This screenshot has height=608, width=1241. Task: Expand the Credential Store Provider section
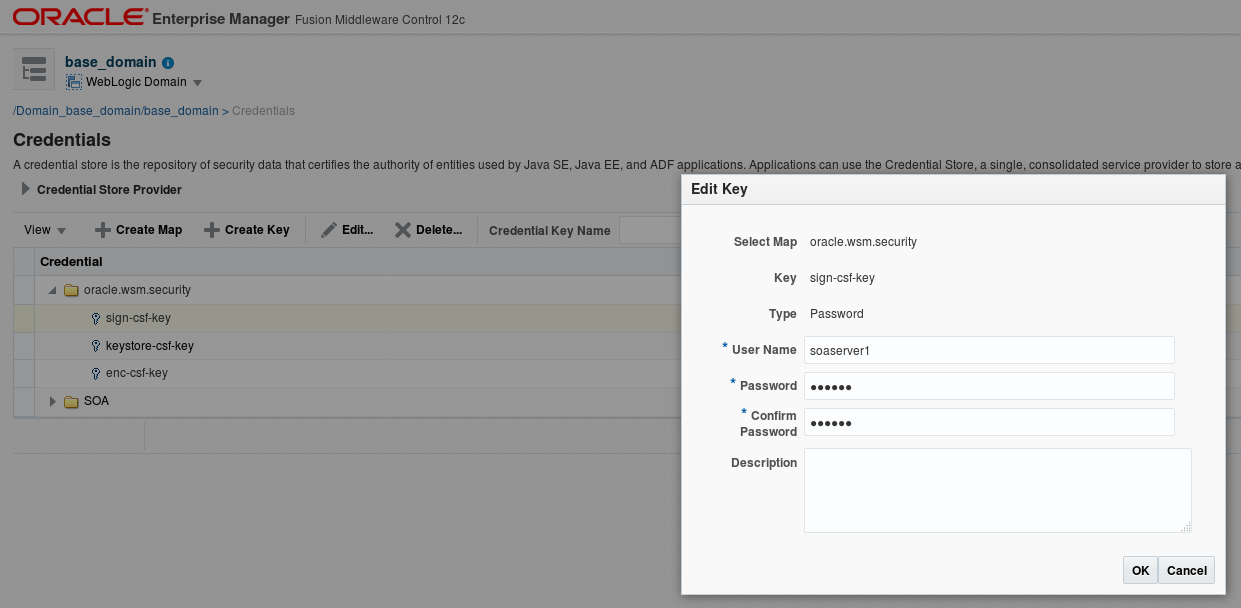pyautogui.click(x=24, y=189)
